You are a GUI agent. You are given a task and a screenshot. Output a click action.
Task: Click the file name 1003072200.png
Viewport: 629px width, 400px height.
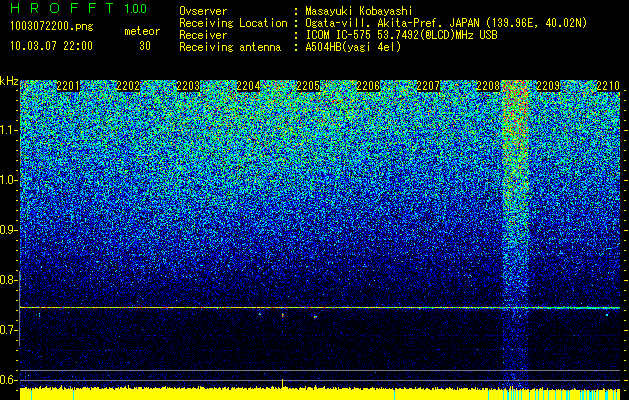(52, 27)
